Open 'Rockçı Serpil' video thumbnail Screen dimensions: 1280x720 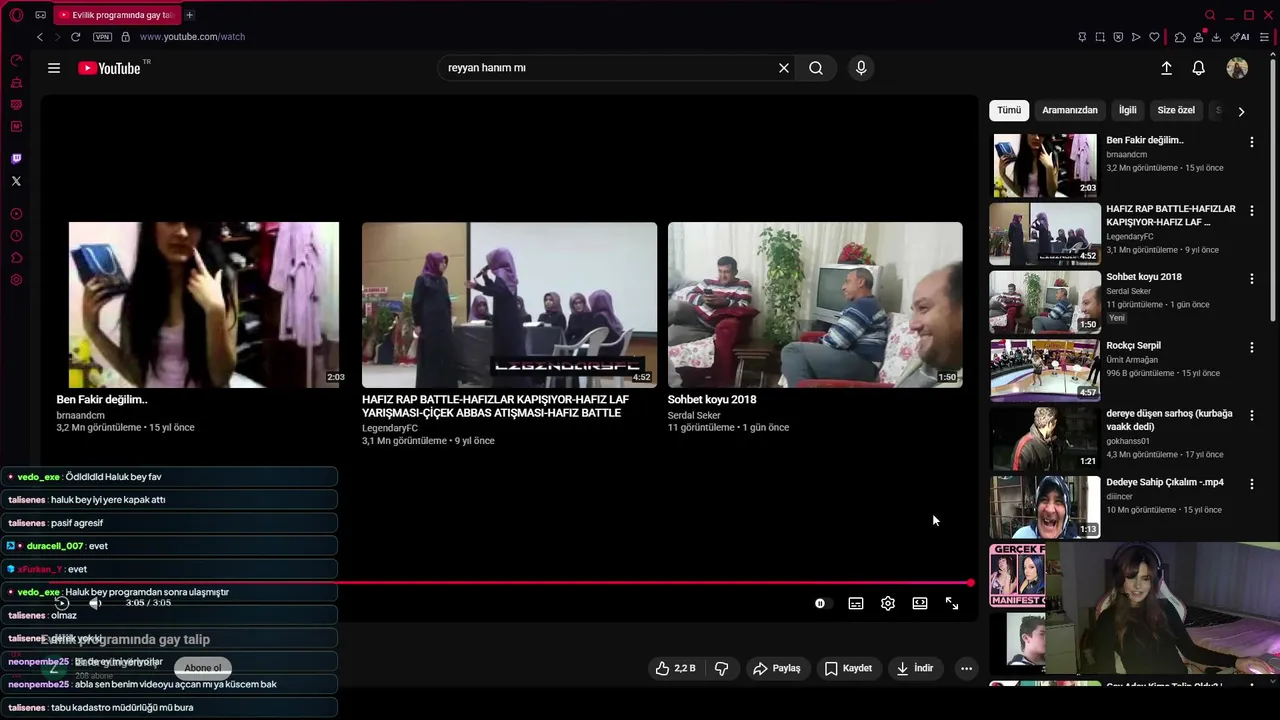(x=1045, y=370)
